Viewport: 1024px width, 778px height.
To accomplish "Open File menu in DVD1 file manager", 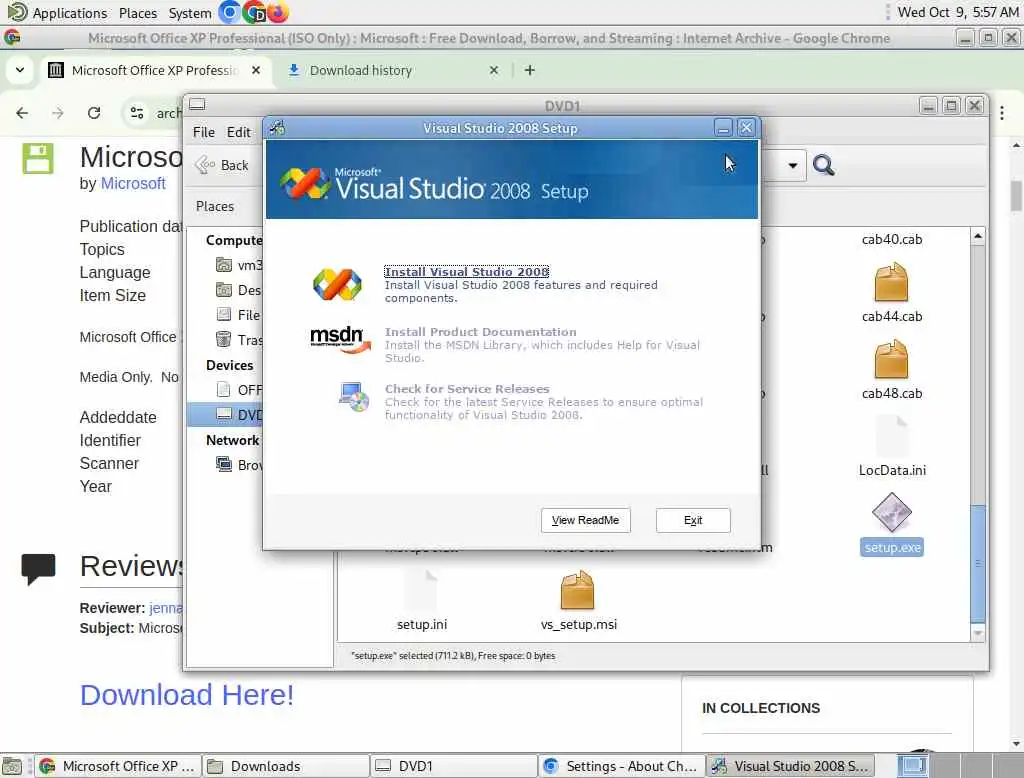I will click(x=204, y=132).
